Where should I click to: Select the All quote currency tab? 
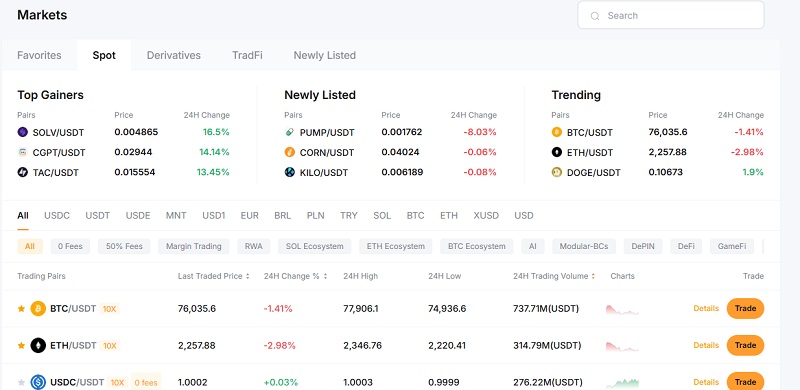point(23,215)
